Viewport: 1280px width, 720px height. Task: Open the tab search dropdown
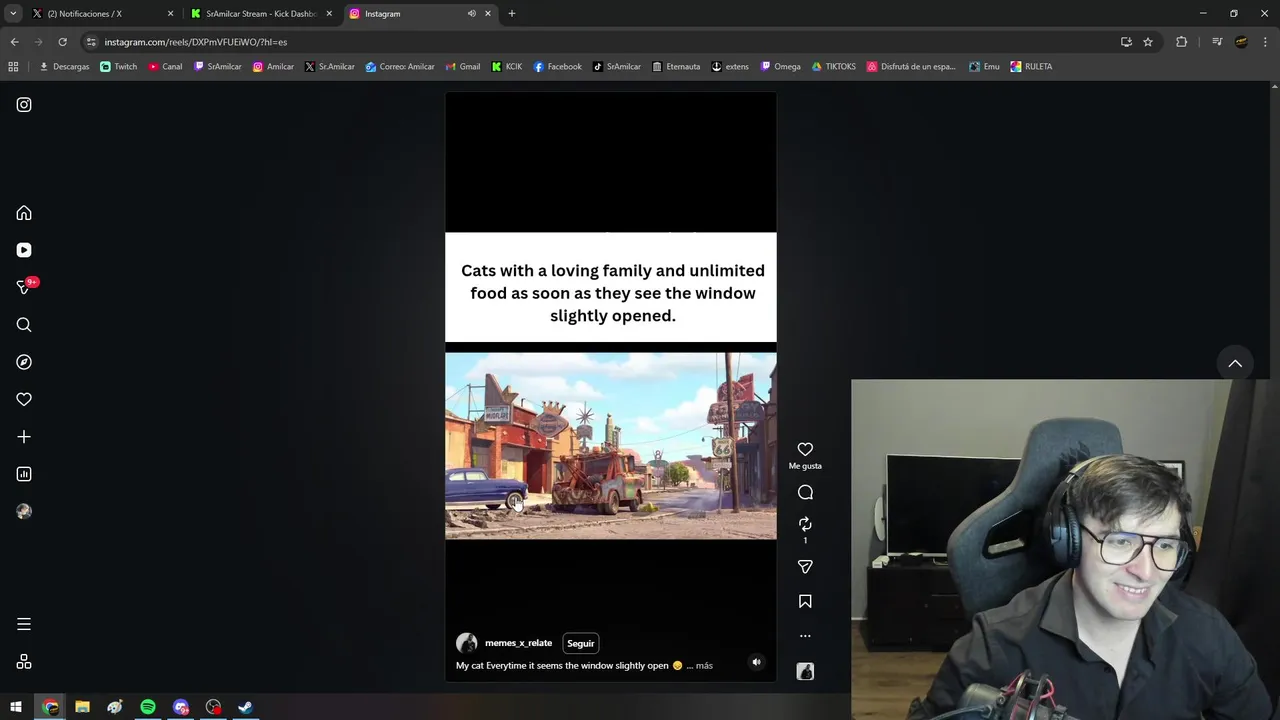point(13,14)
